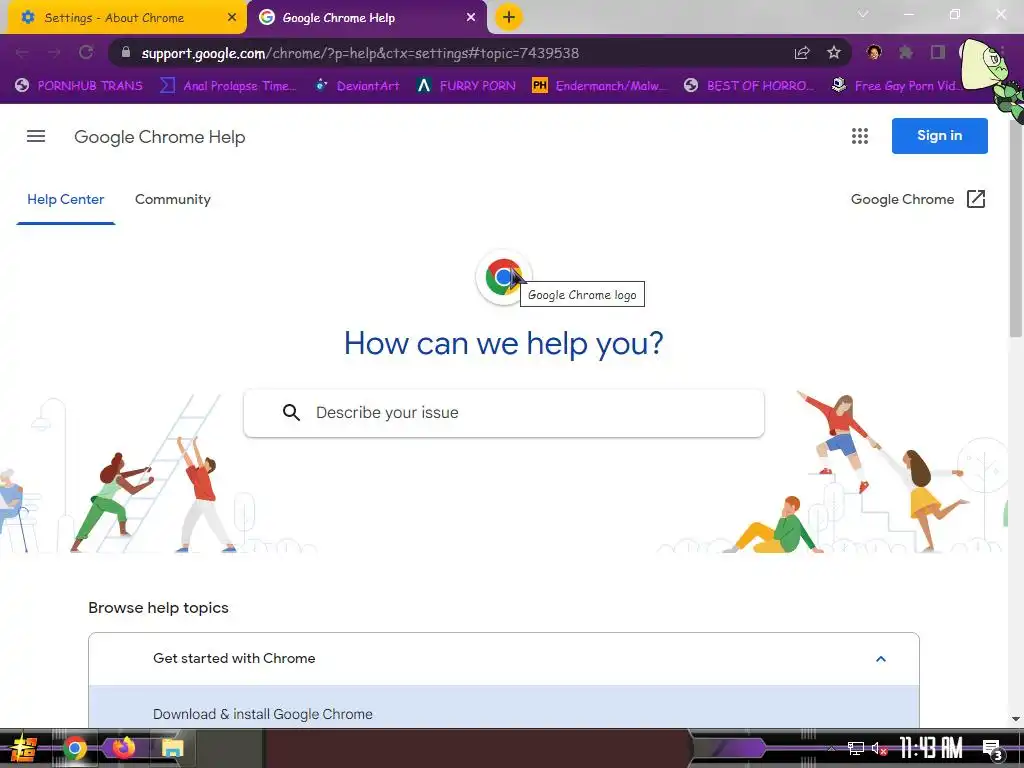The image size is (1024, 768).
Task: Open Chrome from the taskbar
Action: 75,748
